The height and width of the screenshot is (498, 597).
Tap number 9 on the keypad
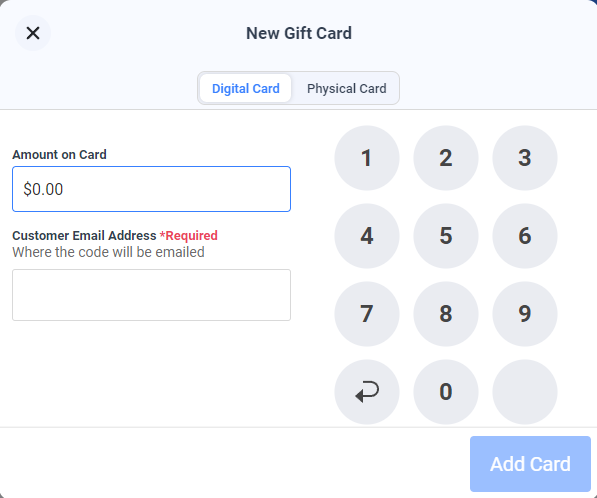click(x=525, y=314)
